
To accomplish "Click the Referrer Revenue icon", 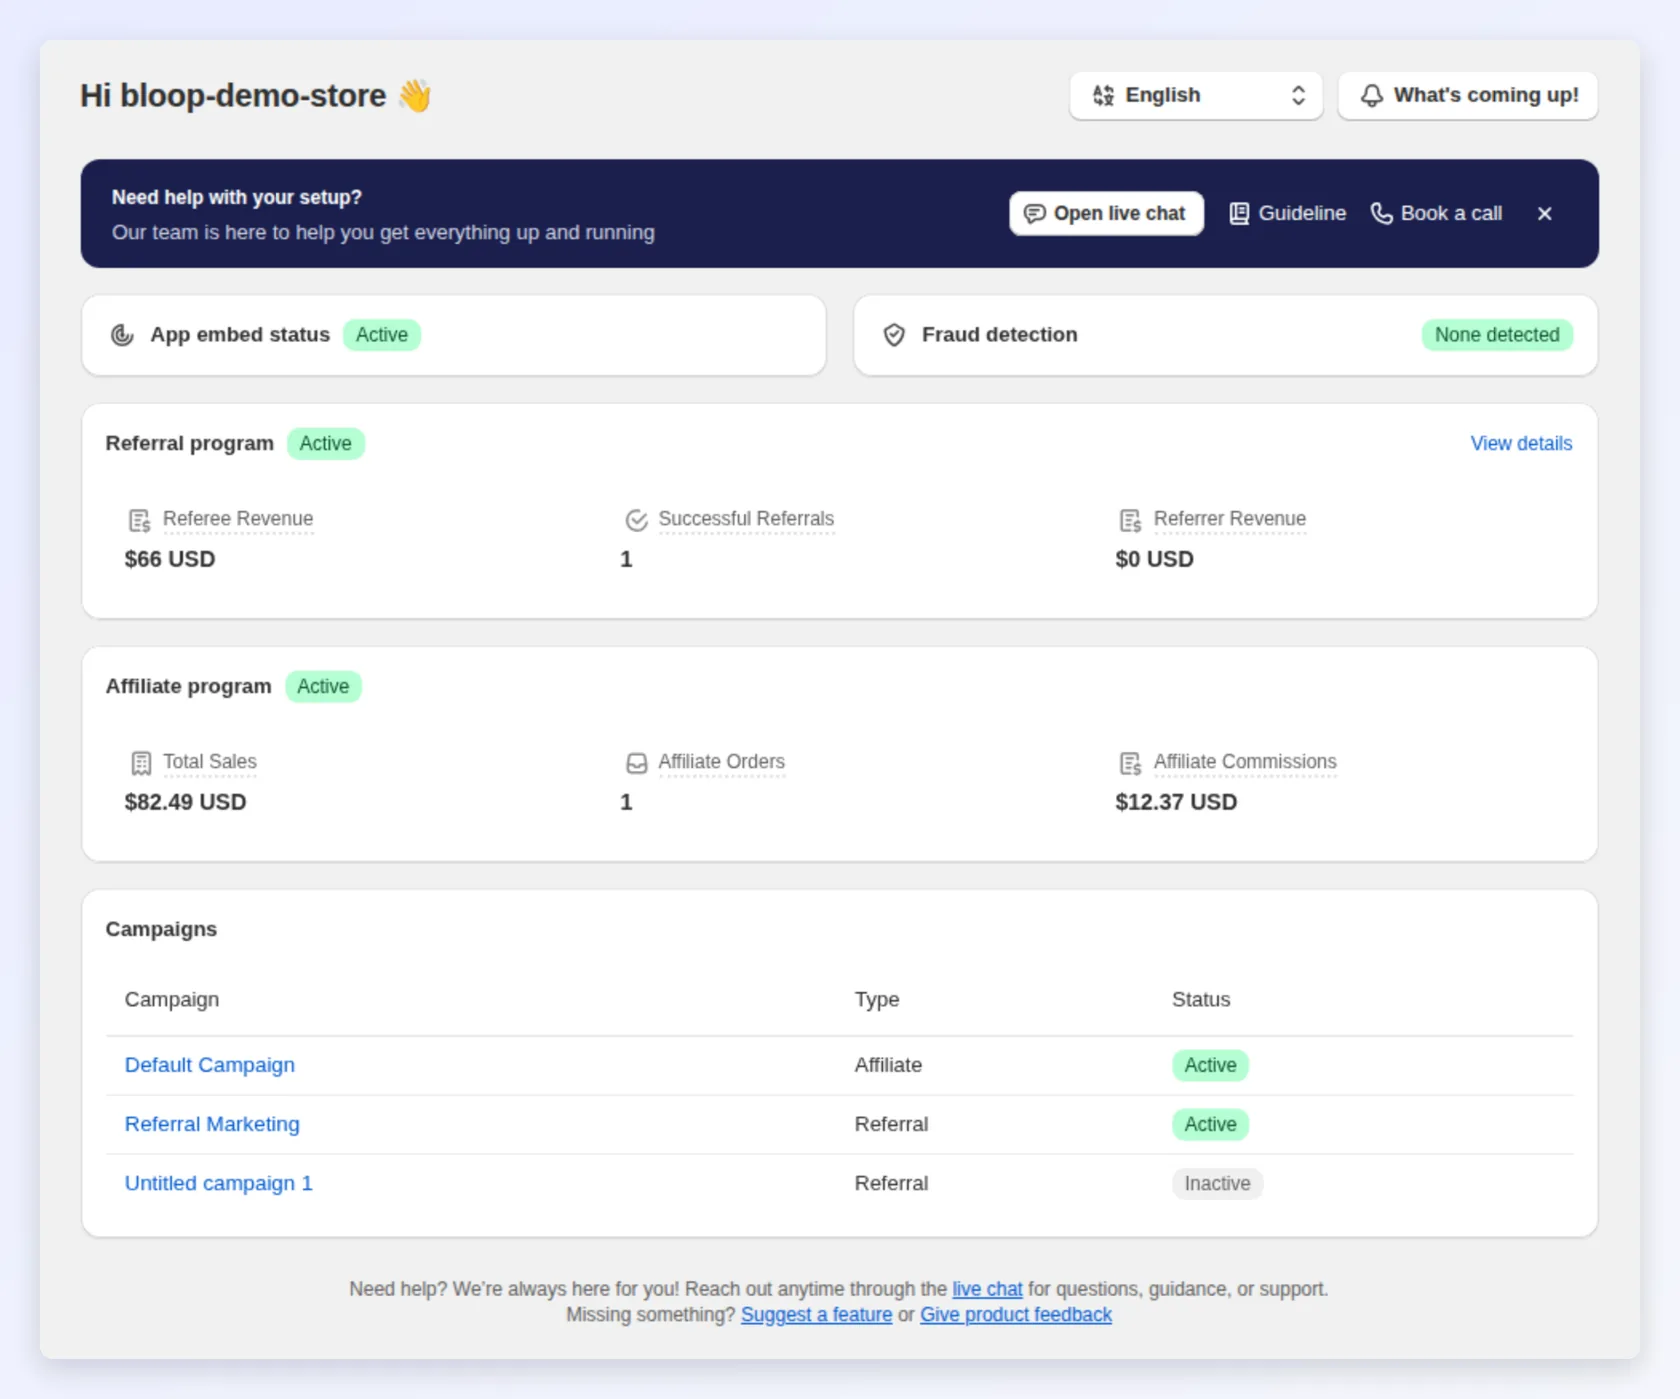I will pos(1131,520).
